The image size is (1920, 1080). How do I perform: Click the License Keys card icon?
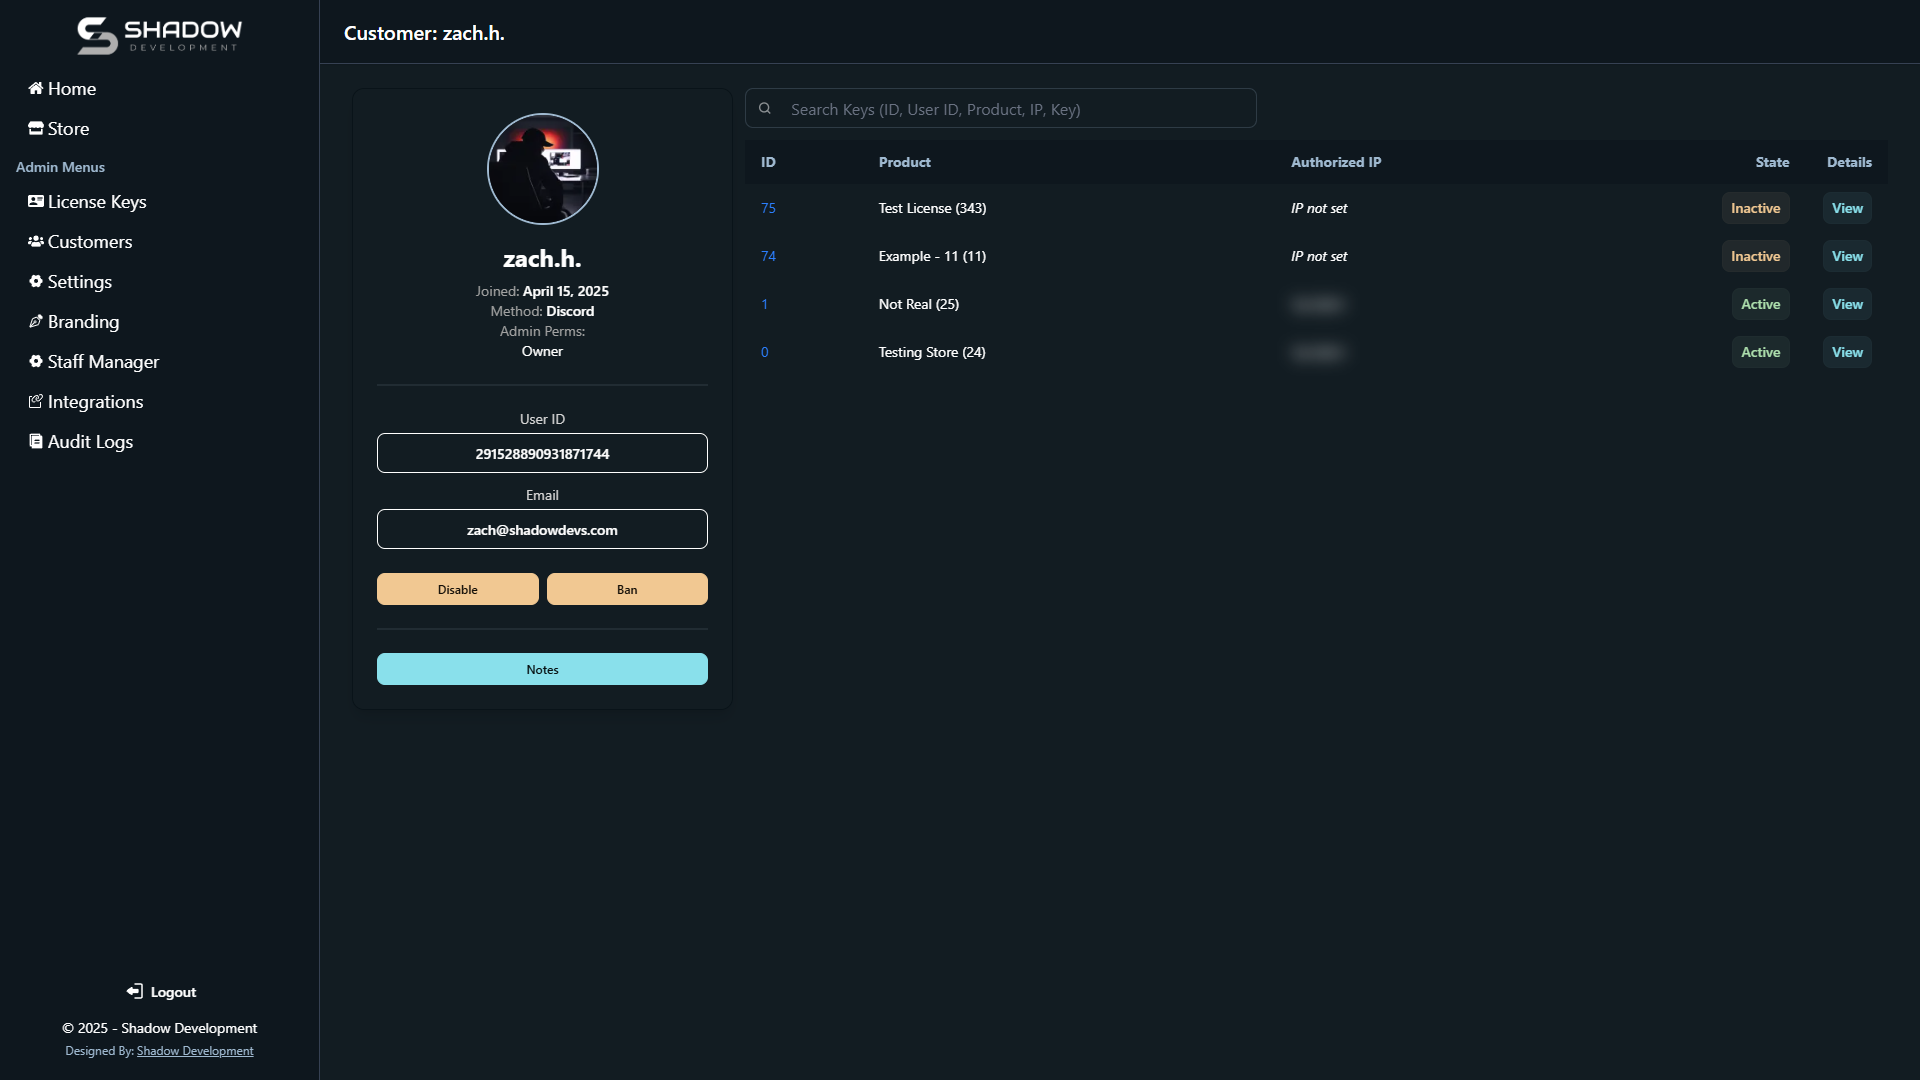35,201
